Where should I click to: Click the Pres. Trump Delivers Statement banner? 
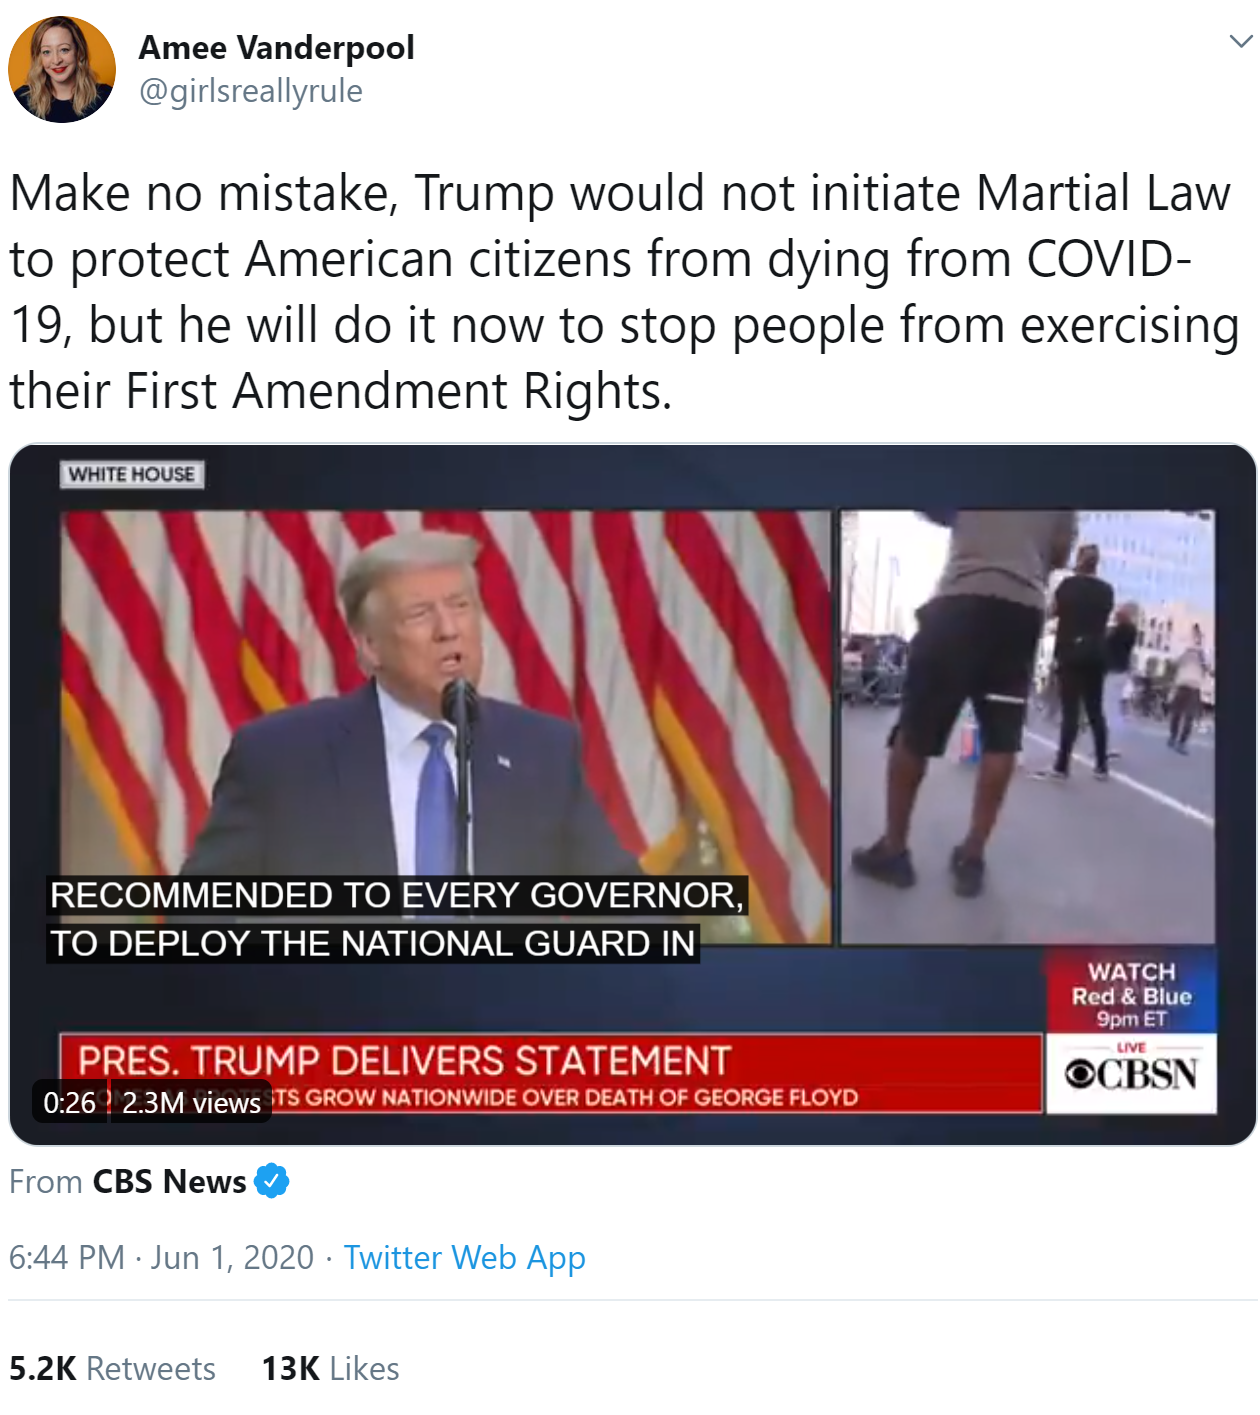coord(405,1060)
